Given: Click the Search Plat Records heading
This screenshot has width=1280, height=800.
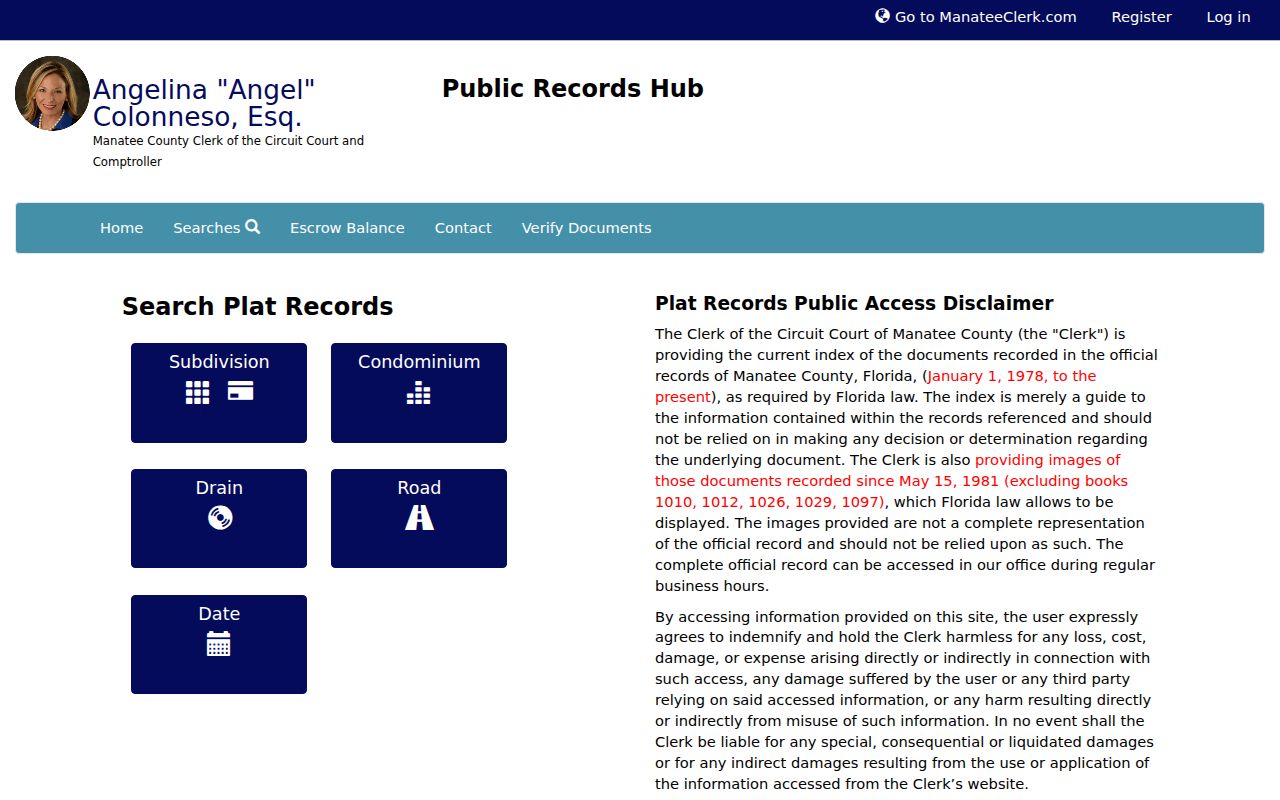Looking at the screenshot, I should coord(258,307).
